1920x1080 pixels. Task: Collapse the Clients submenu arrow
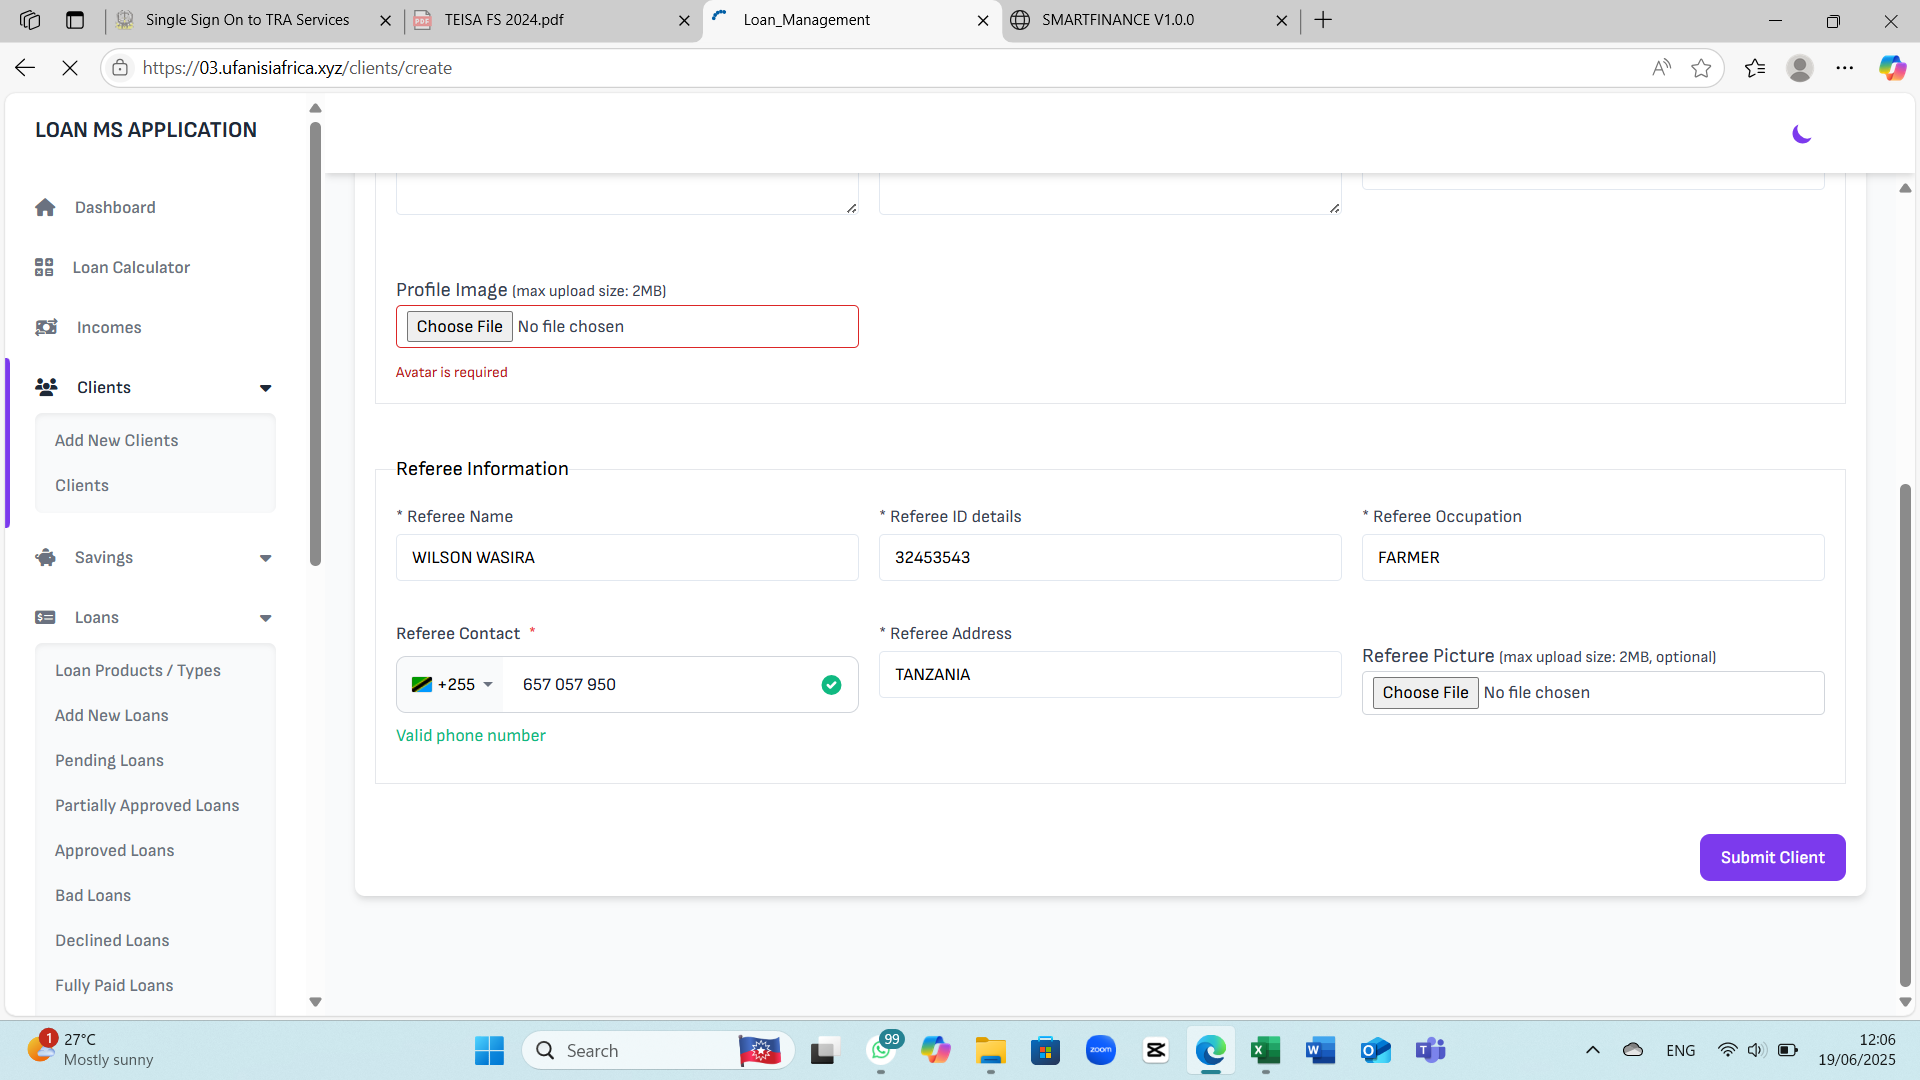tap(265, 388)
